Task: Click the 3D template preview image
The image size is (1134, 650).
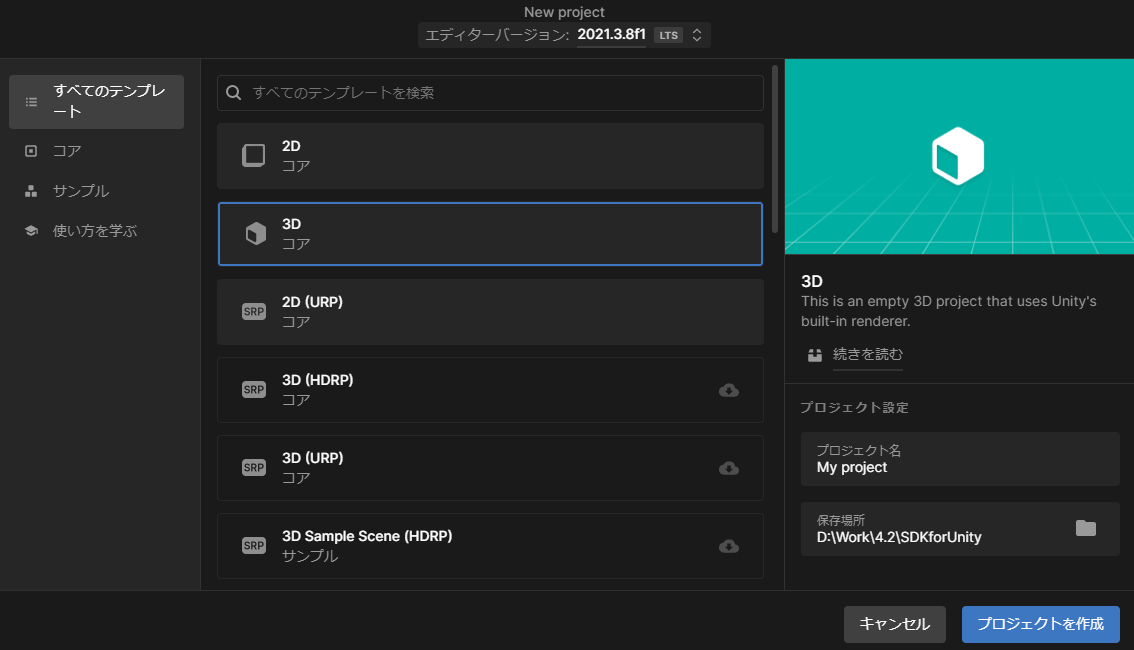Action: 959,156
